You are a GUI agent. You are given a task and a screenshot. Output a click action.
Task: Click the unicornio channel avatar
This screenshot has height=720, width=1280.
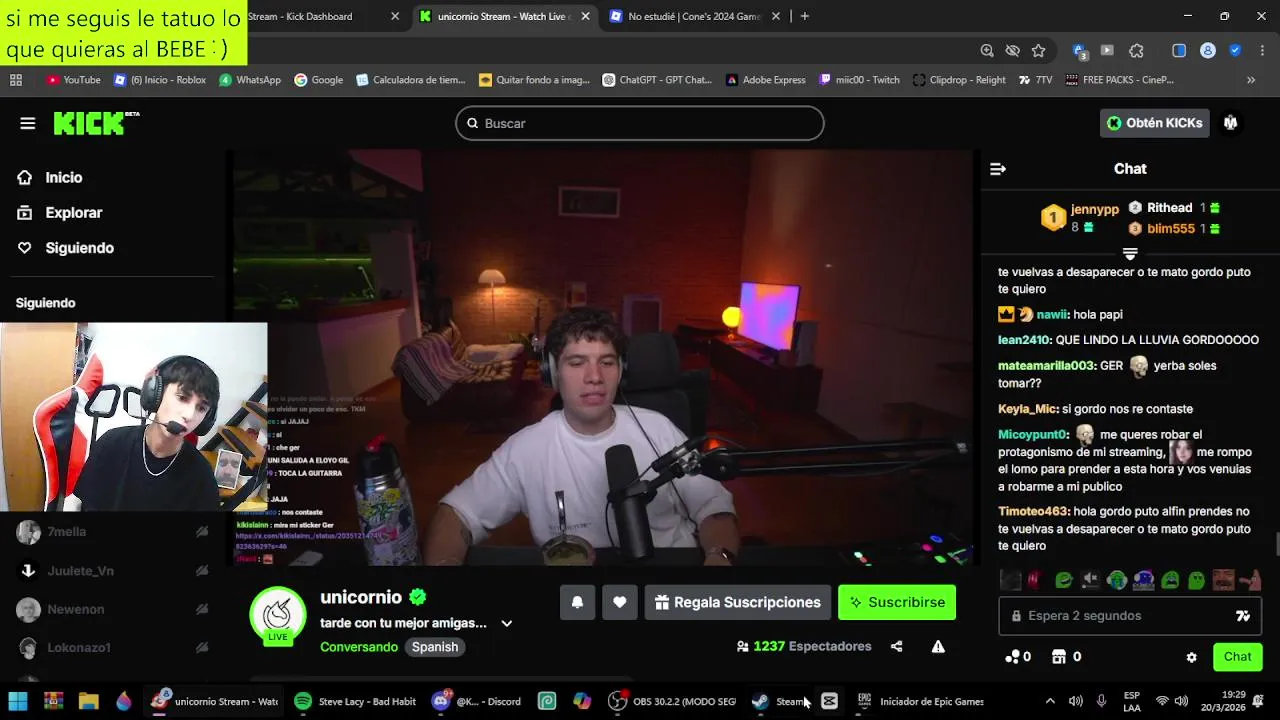tap(277, 615)
